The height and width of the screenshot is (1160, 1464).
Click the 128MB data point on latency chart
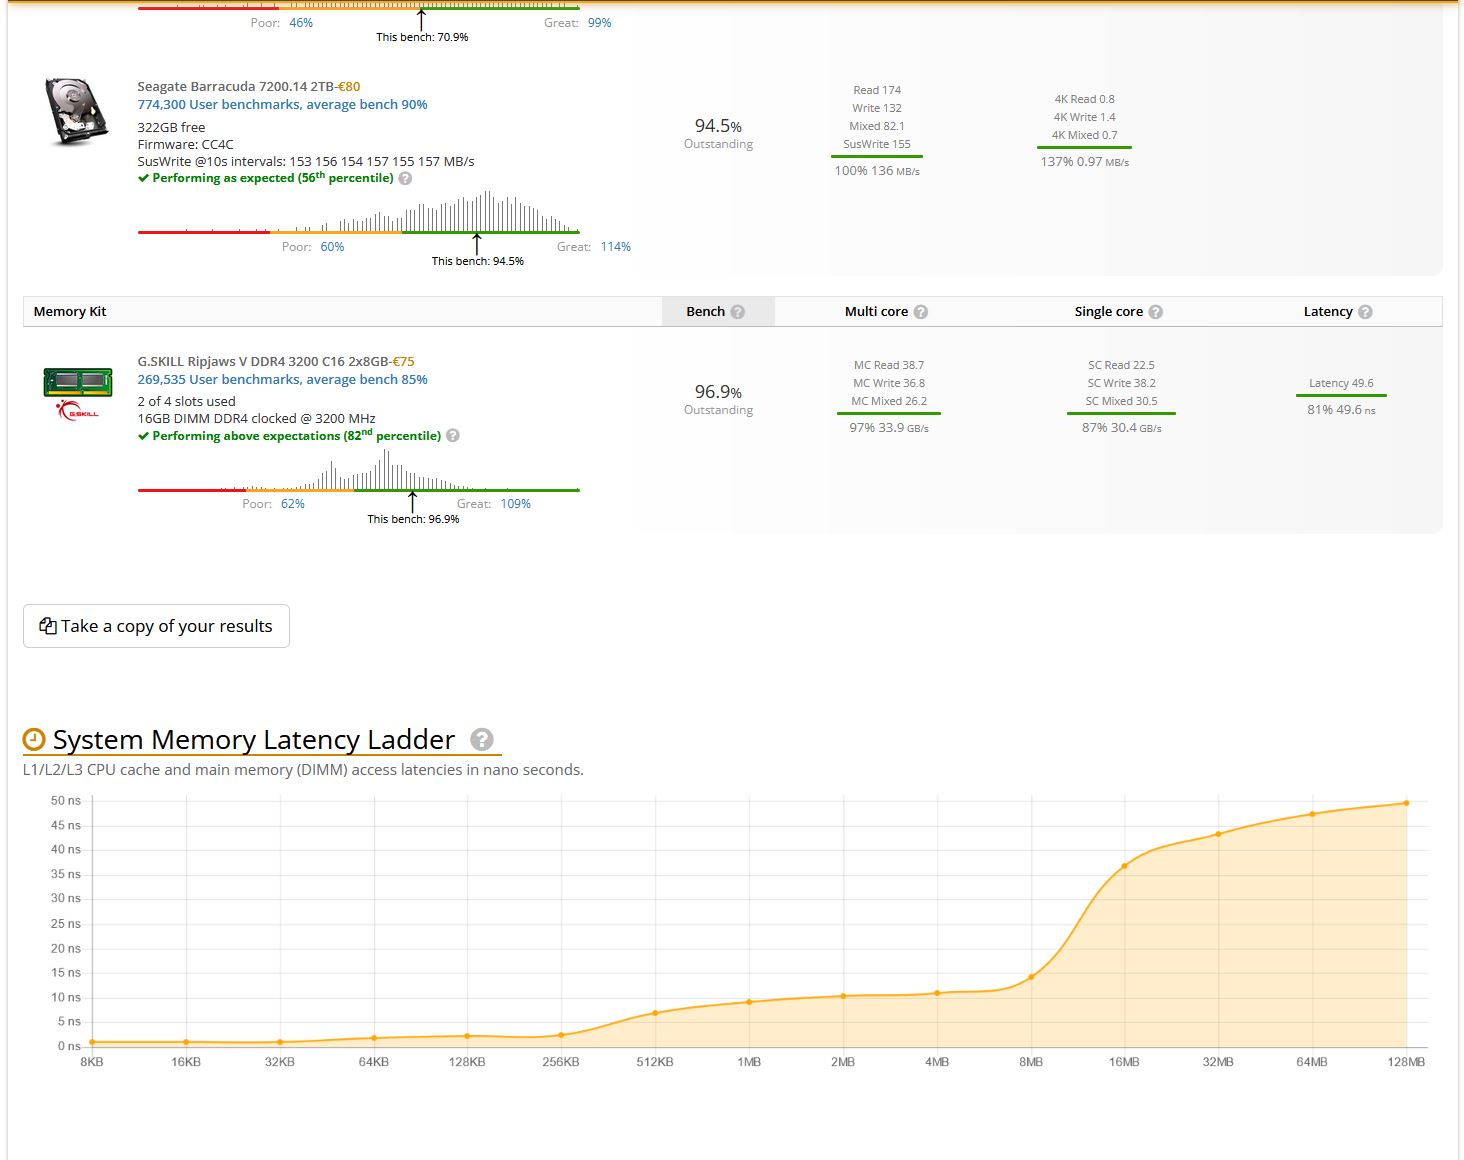pos(1406,803)
